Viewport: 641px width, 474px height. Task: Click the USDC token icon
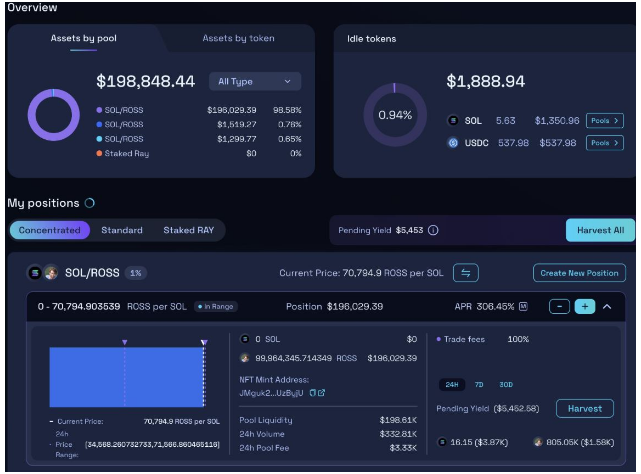(452, 143)
